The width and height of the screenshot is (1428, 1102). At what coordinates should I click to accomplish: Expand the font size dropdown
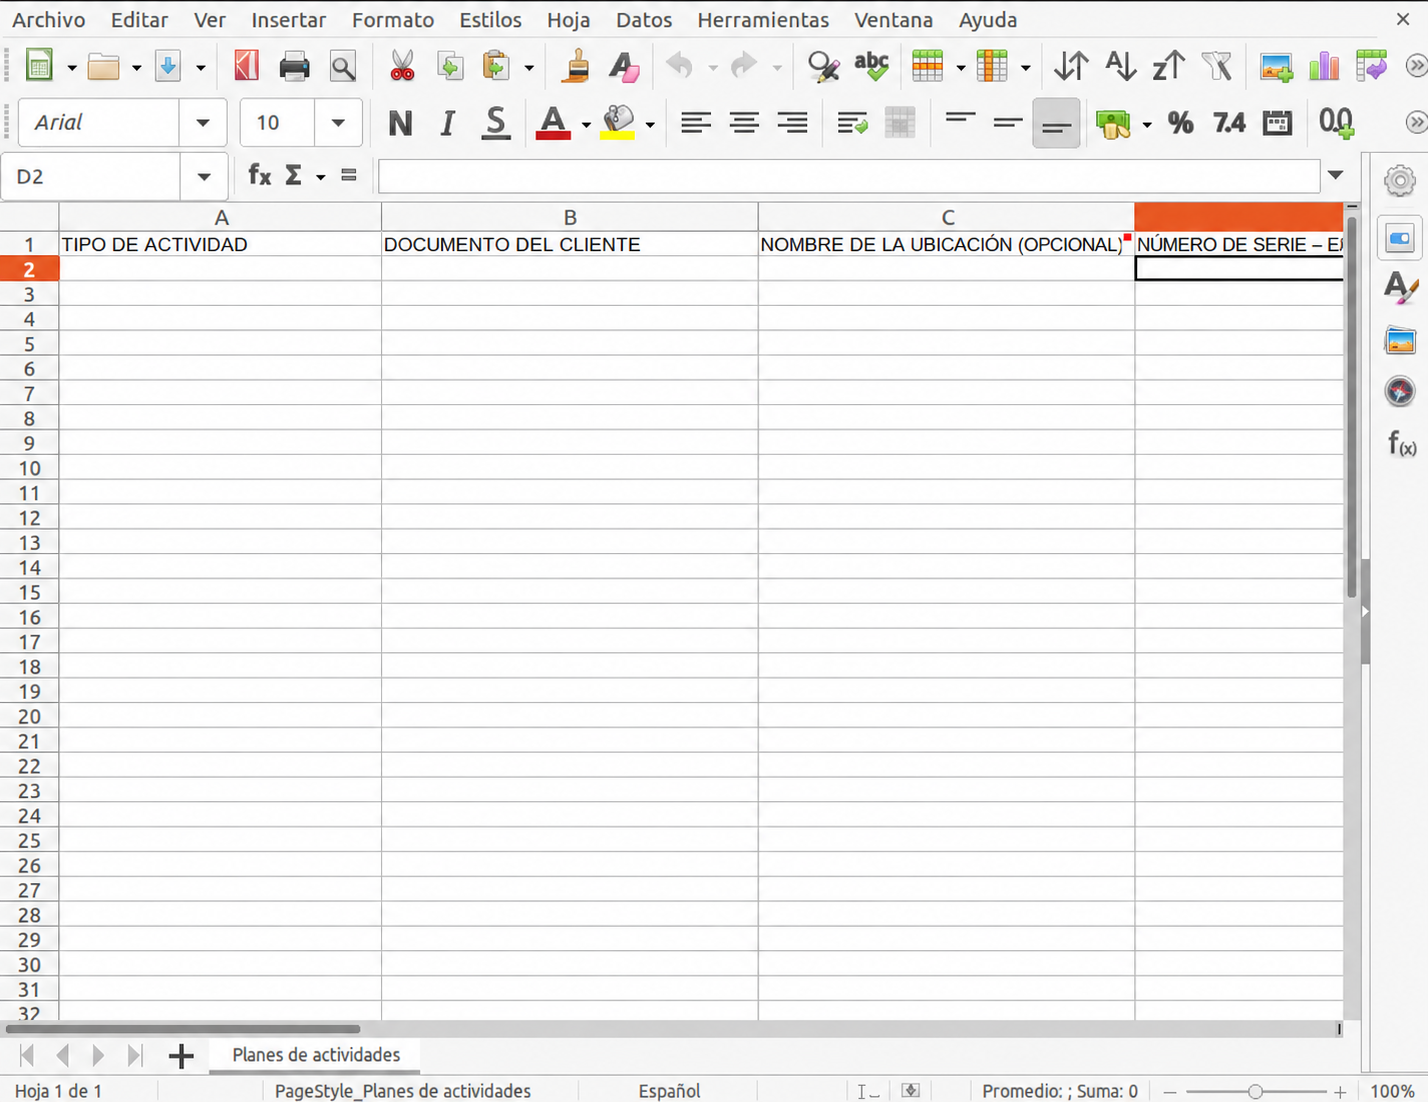click(x=338, y=123)
